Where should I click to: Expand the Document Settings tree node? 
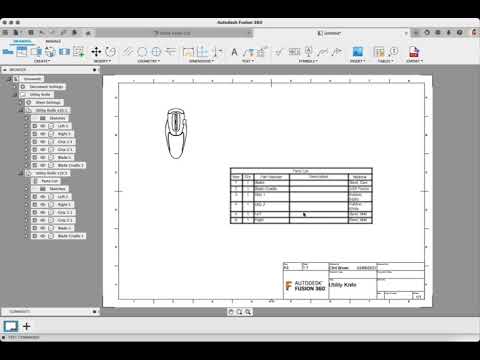[15, 87]
